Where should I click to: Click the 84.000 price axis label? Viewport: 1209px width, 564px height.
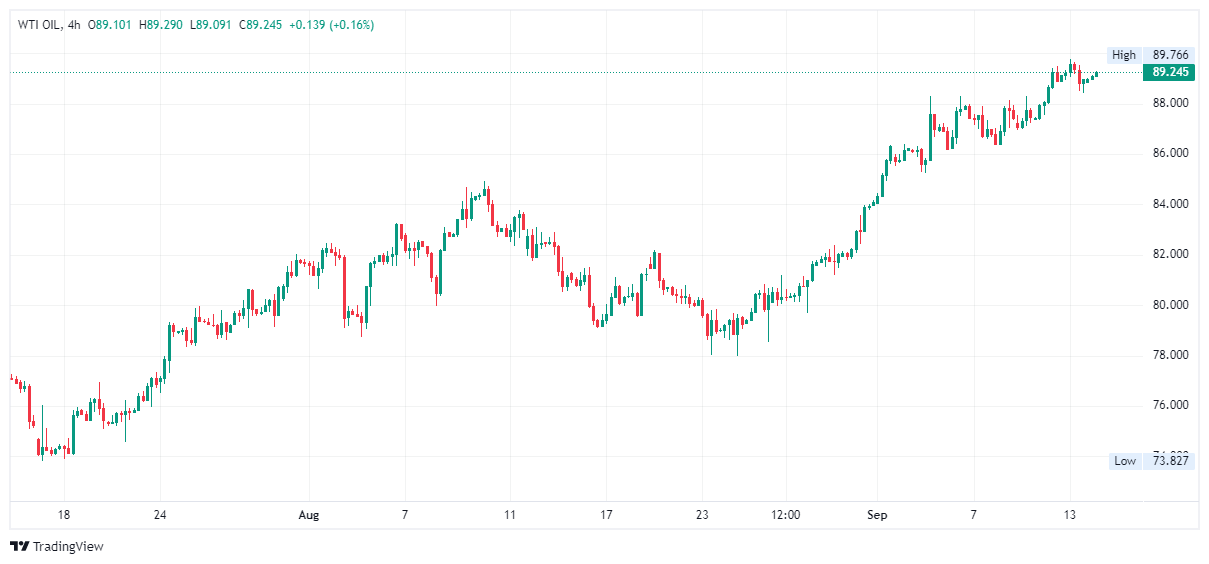[1170, 204]
